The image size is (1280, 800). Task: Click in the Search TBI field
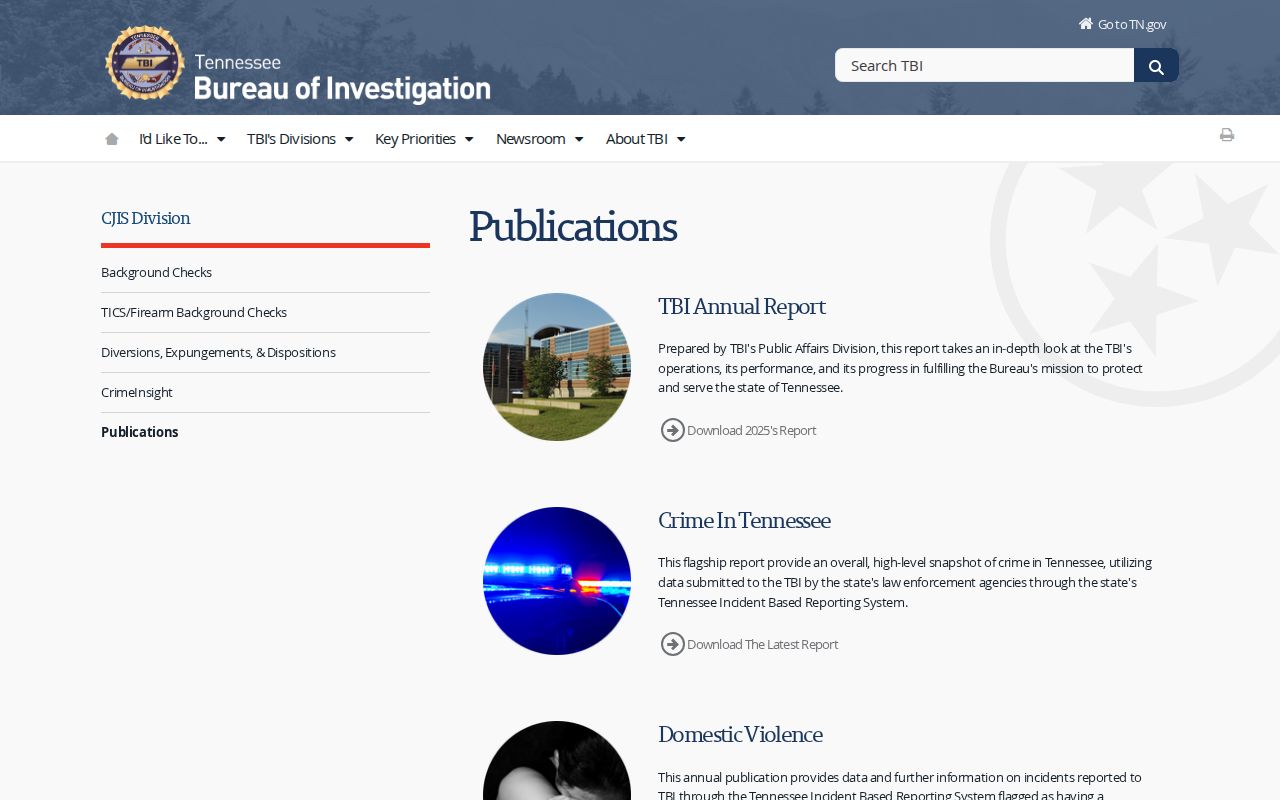coord(984,65)
